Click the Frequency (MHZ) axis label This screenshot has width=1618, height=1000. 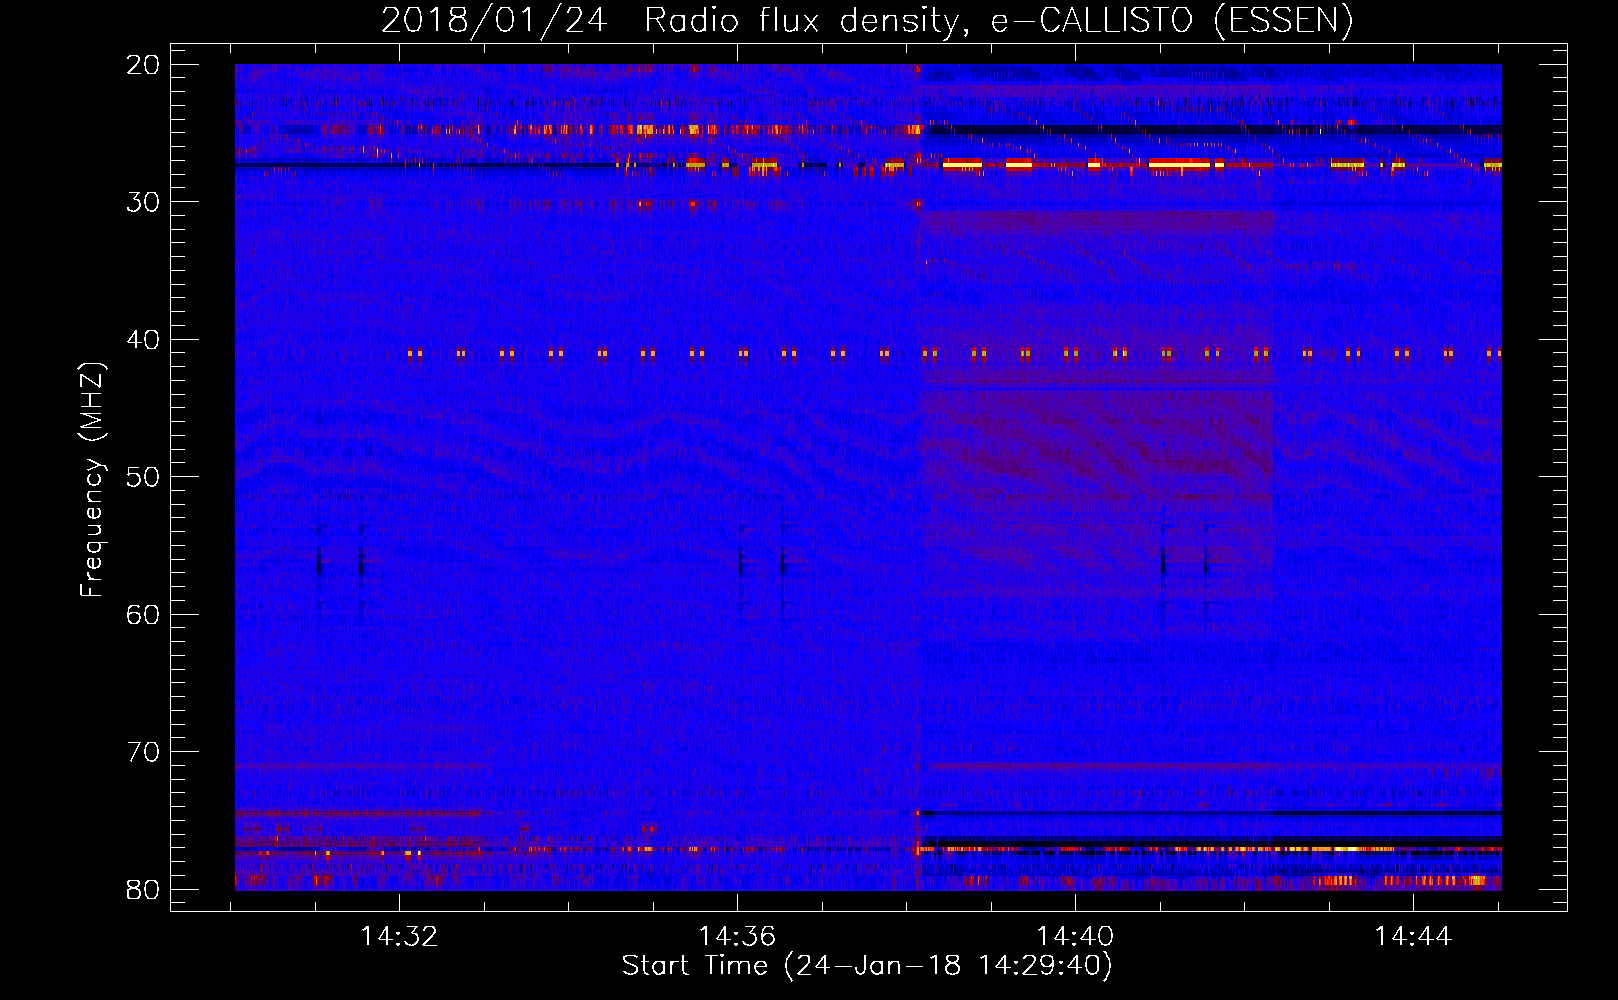coord(92,480)
